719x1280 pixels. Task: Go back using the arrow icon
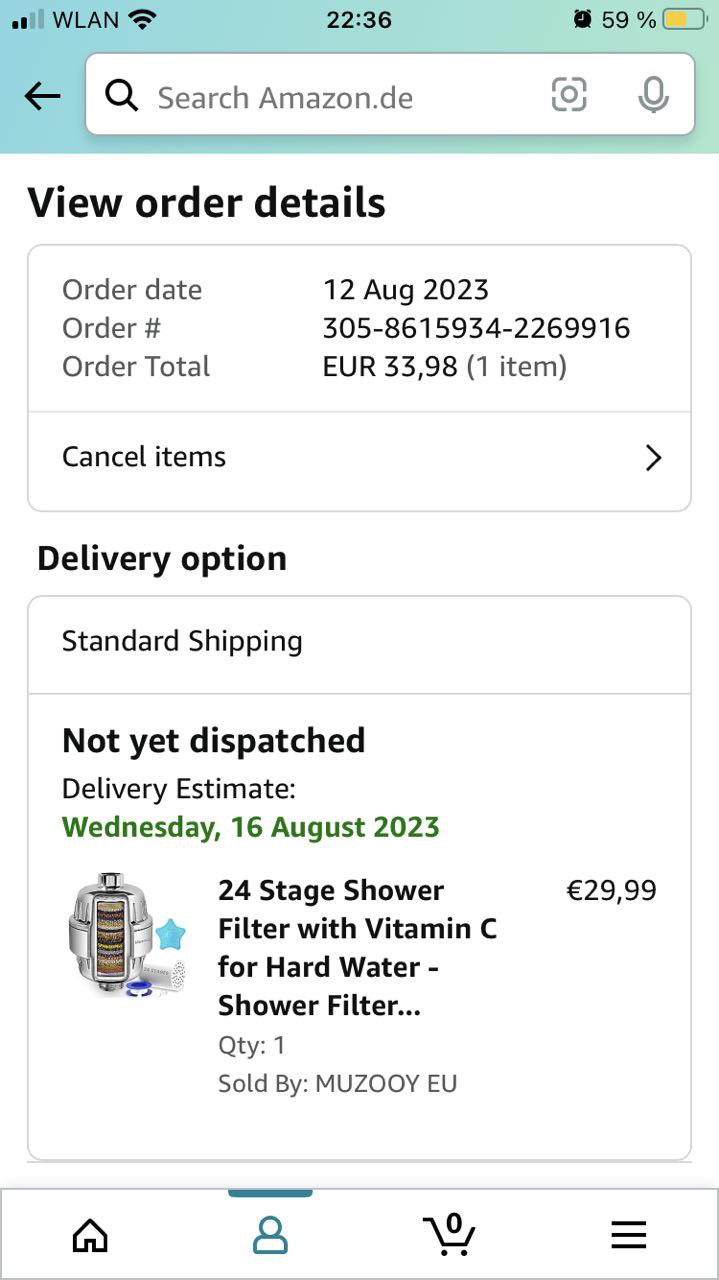click(x=43, y=97)
